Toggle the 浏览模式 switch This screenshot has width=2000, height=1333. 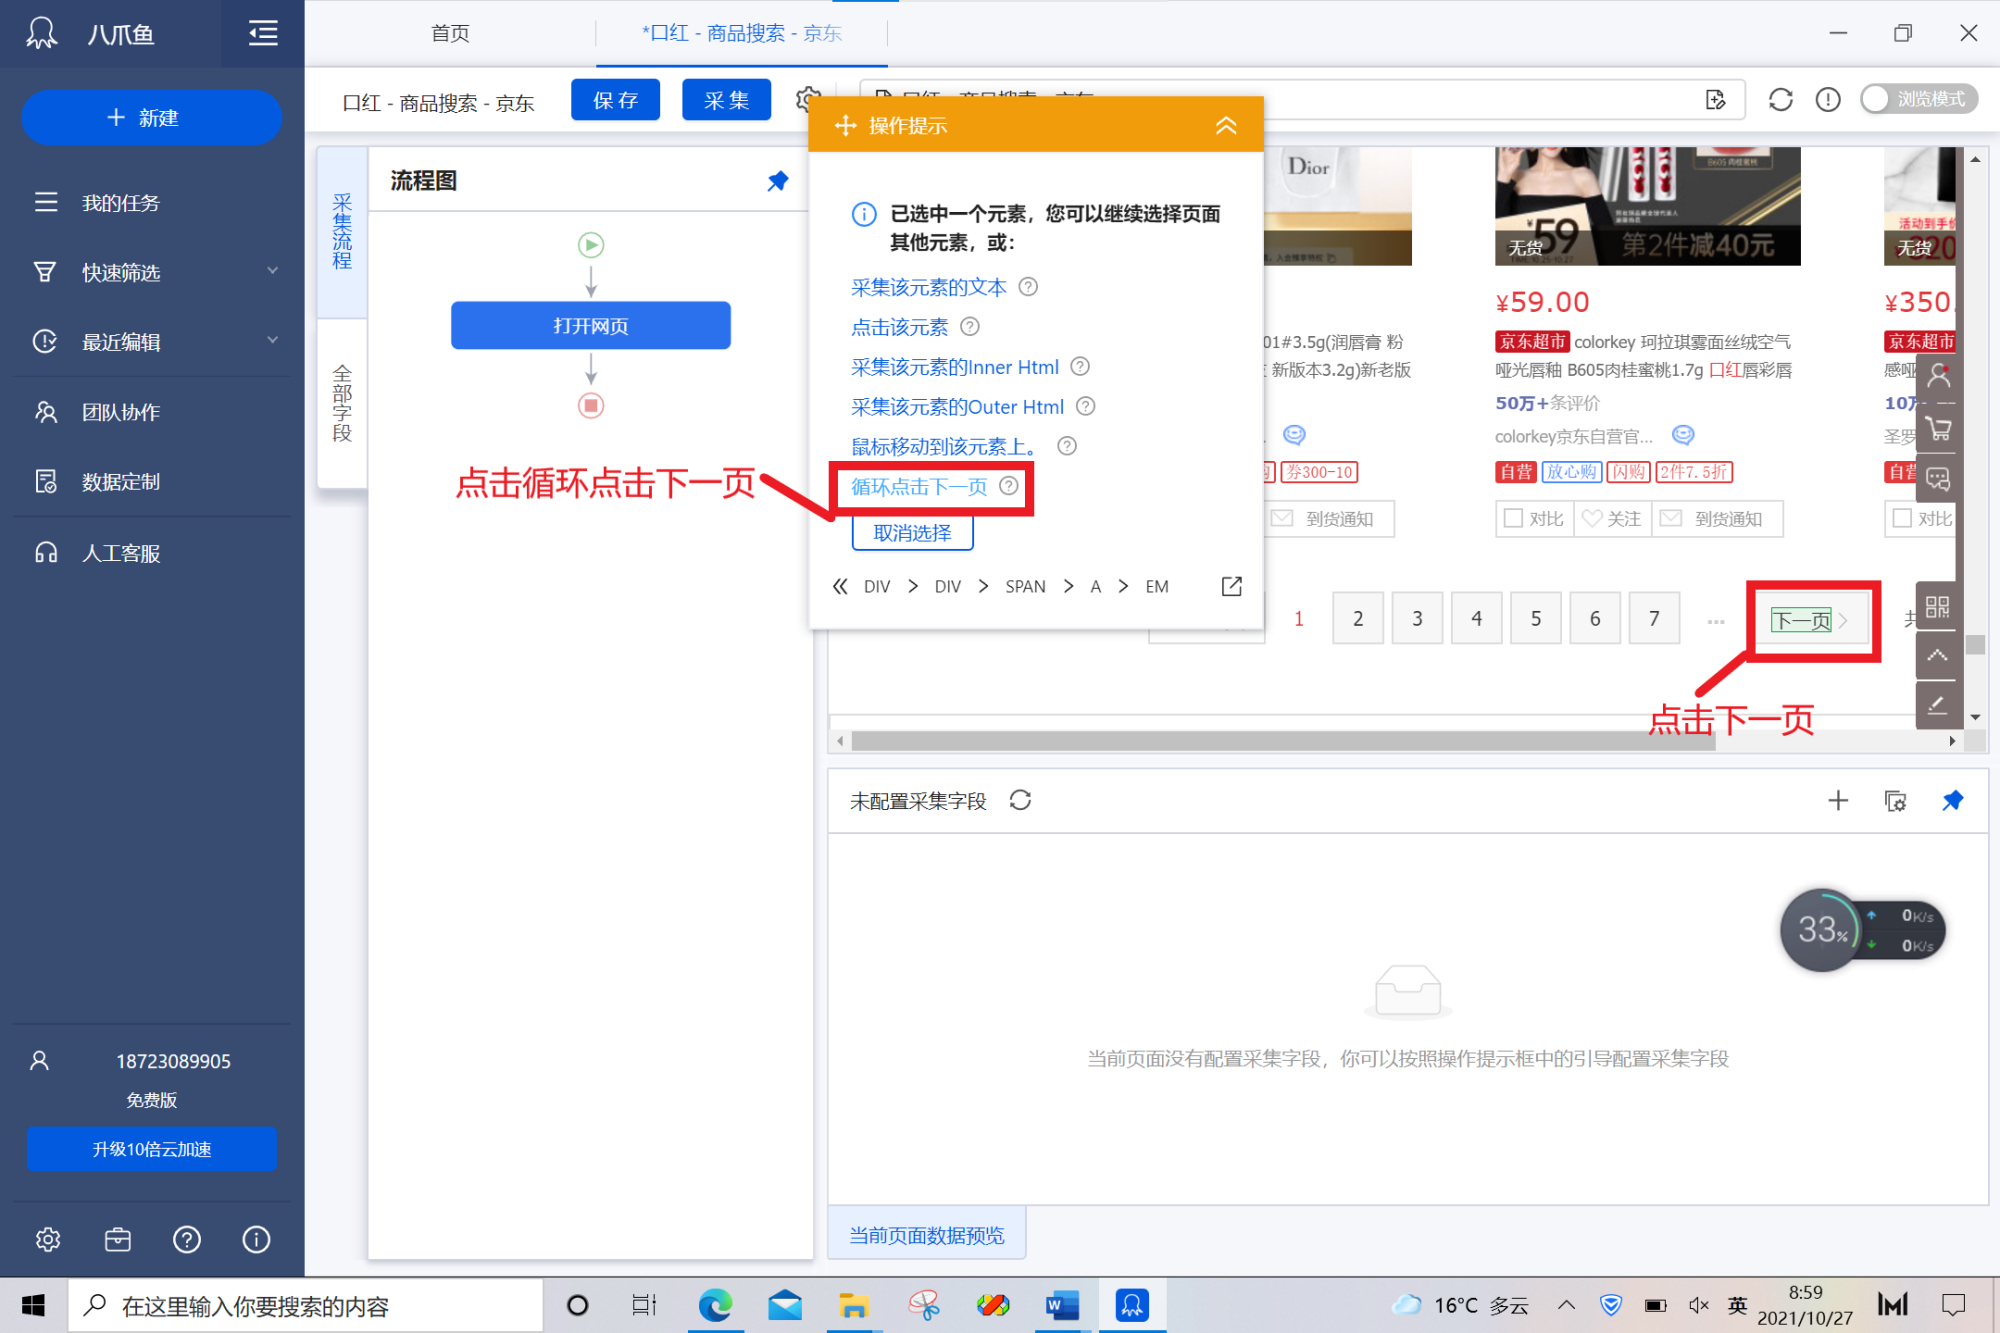tap(1919, 99)
